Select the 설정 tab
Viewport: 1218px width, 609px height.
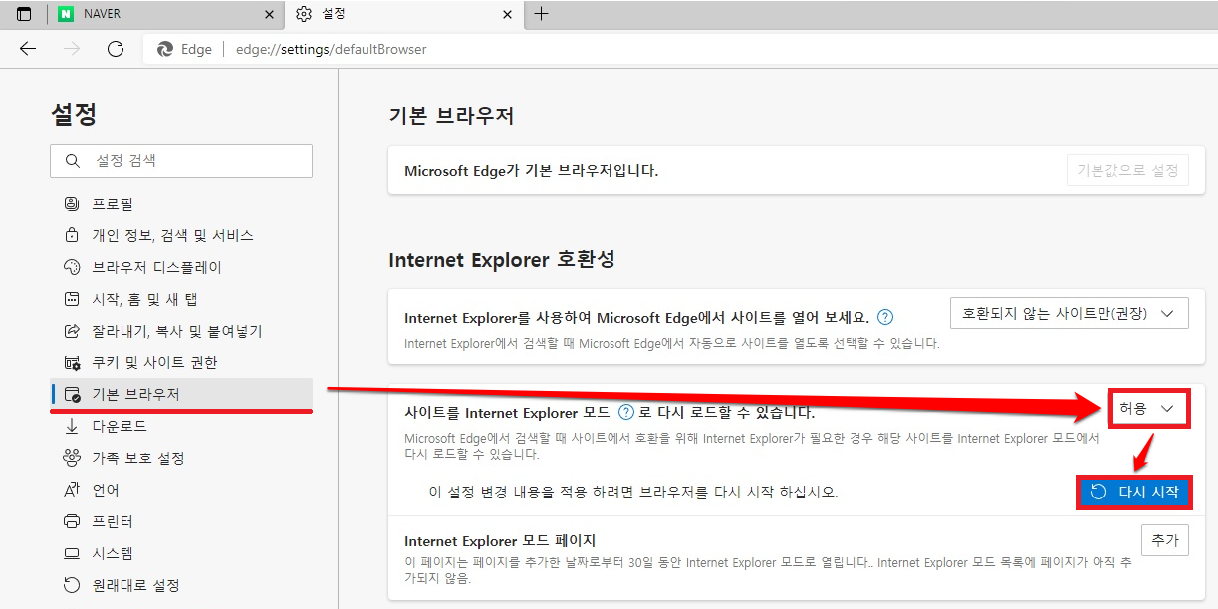pyautogui.click(x=404, y=14)
